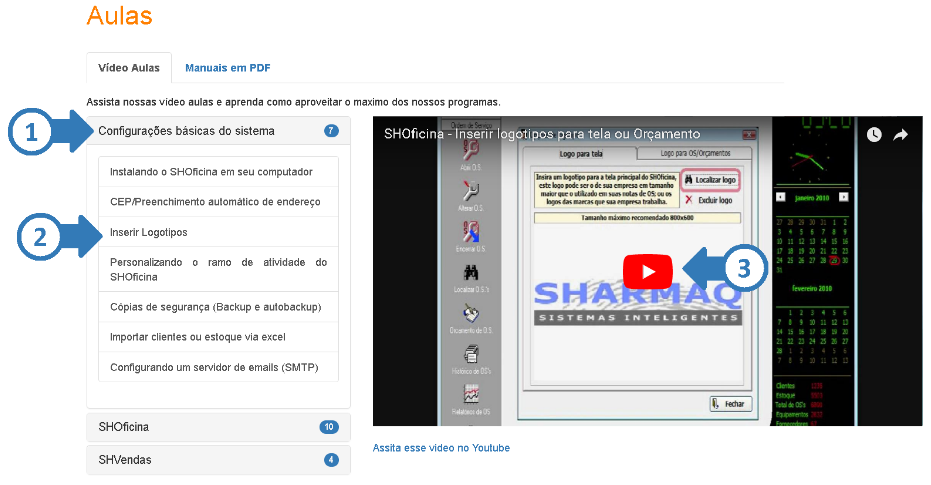Click the Fechar button inside the video
The width and height of the screenshot is (931, 485).
tap(730, 403)
